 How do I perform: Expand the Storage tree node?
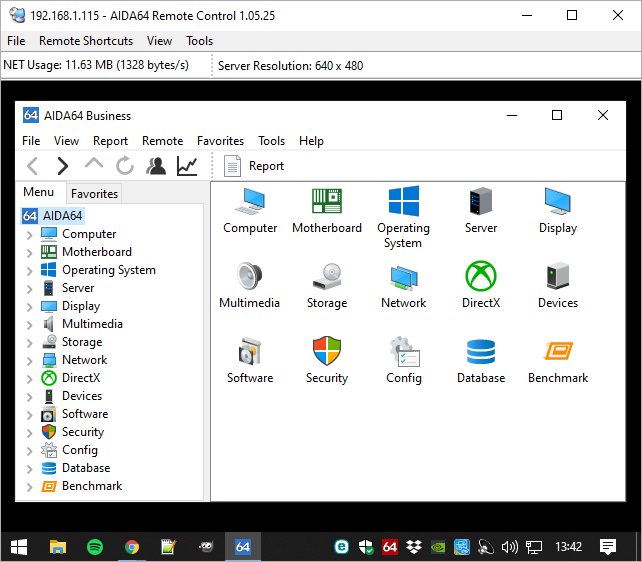coord(29,343)
